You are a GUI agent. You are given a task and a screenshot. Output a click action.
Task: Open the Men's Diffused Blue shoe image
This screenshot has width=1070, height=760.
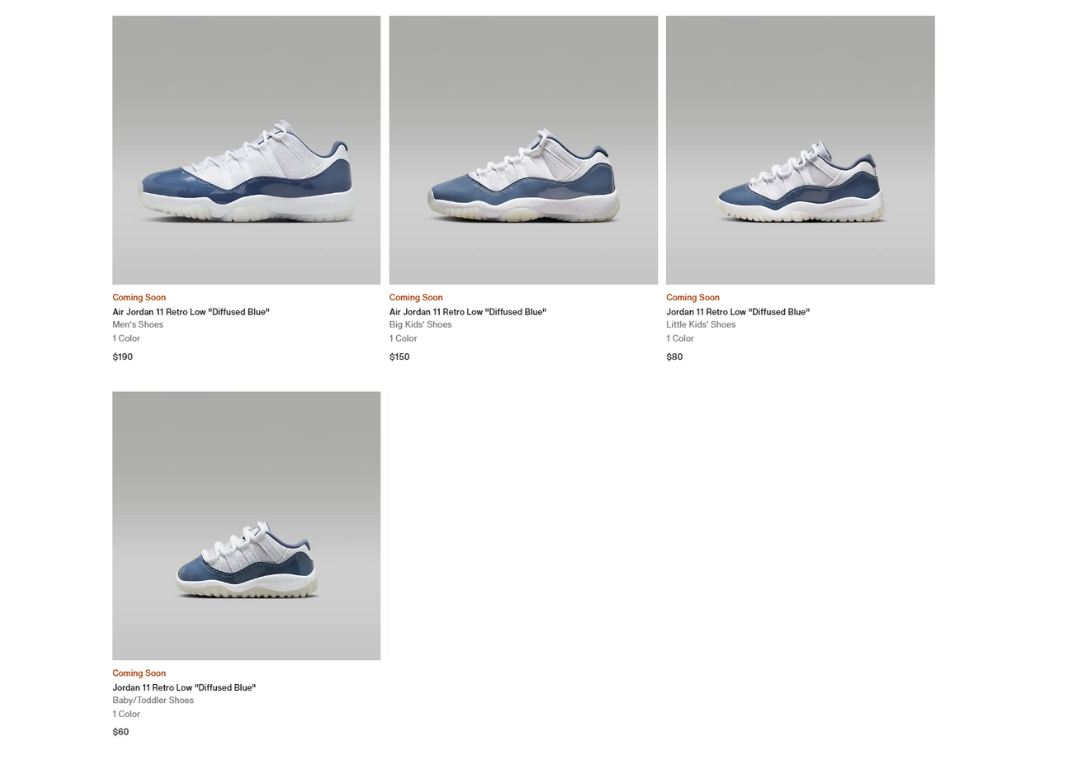(246, 150)
